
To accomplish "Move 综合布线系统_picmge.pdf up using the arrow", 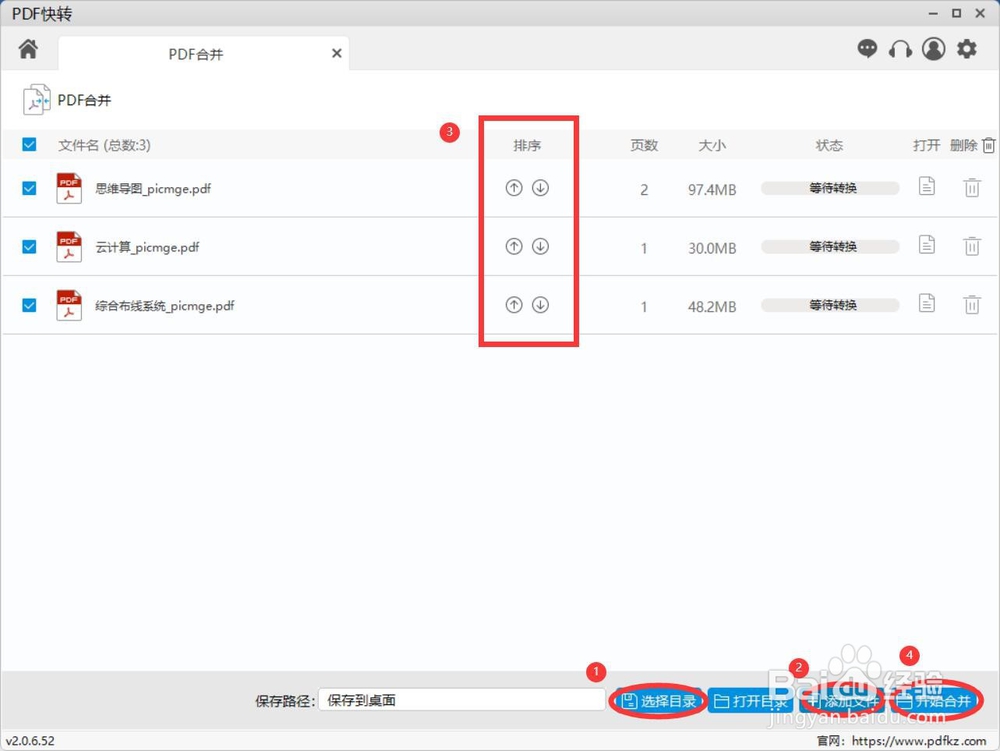I will [x=514, y=305].
